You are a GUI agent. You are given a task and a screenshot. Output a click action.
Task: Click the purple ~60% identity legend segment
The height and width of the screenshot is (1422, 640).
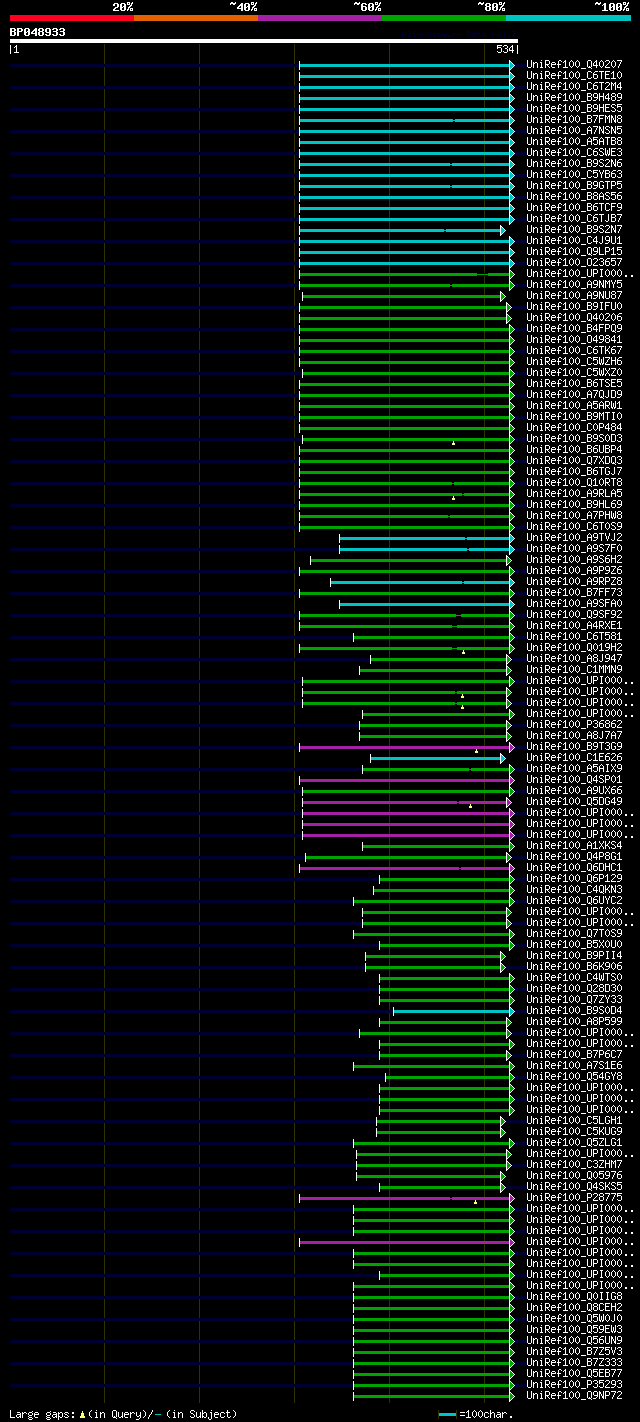(x=320, y=17)
